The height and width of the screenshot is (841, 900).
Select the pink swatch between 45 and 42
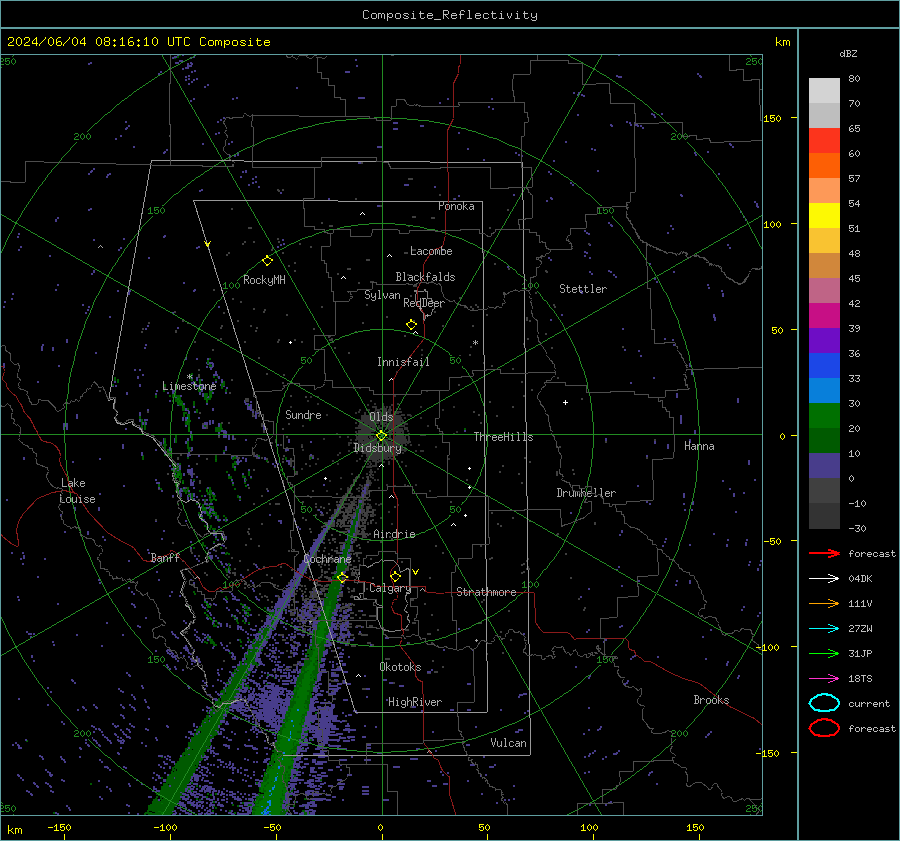[x=824, y=291]
